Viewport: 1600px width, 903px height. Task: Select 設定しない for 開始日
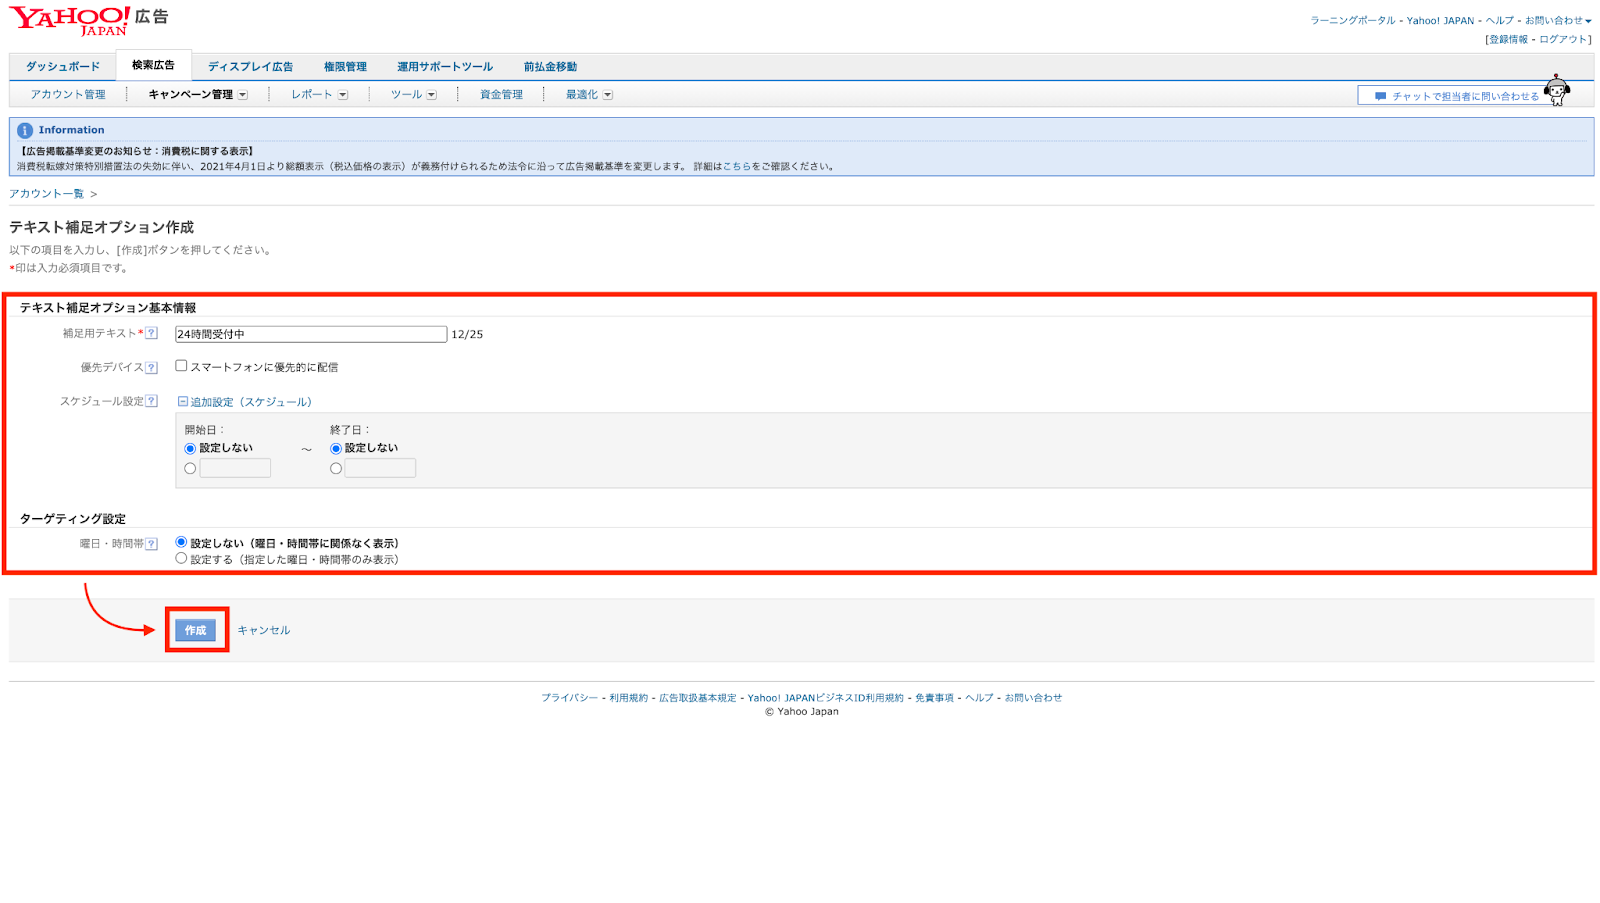click(190, 449)
